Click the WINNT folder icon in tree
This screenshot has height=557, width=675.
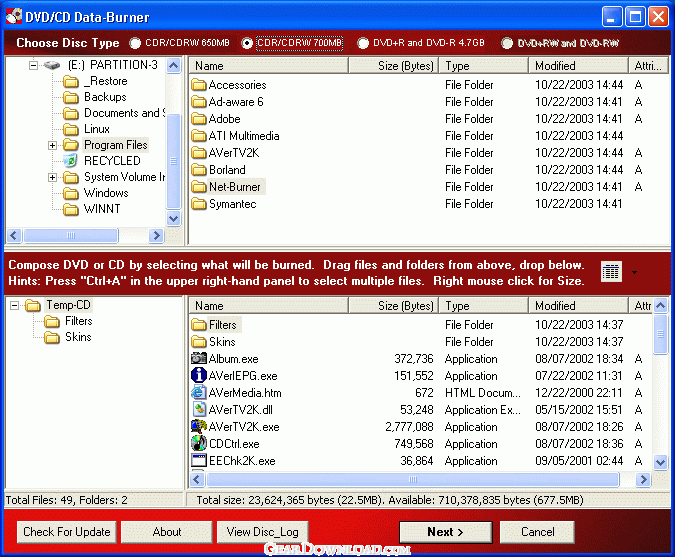point(71,209)
